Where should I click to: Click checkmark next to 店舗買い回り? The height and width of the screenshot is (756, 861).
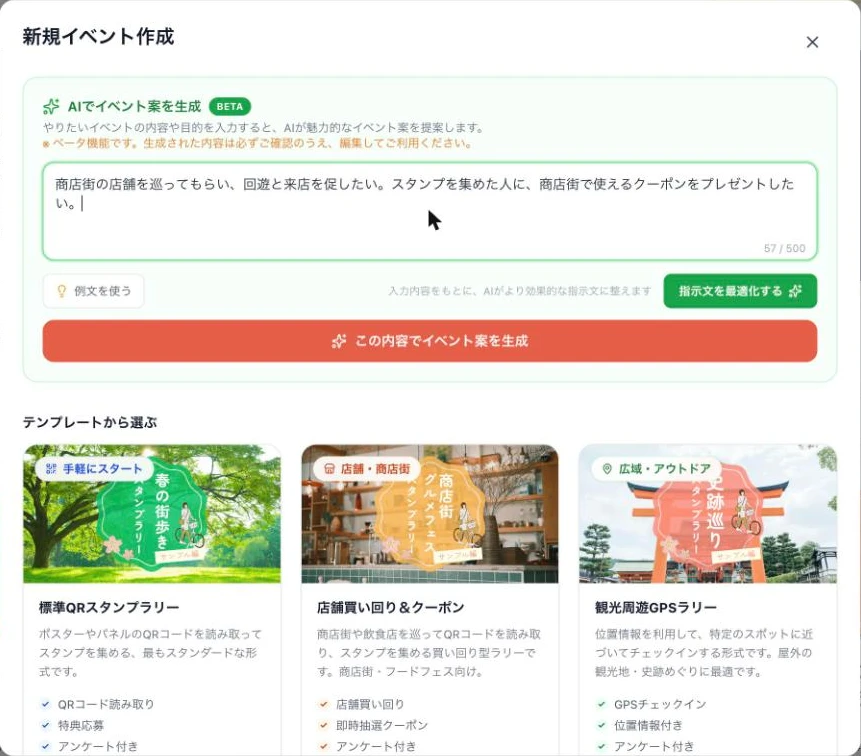[323, 704]
